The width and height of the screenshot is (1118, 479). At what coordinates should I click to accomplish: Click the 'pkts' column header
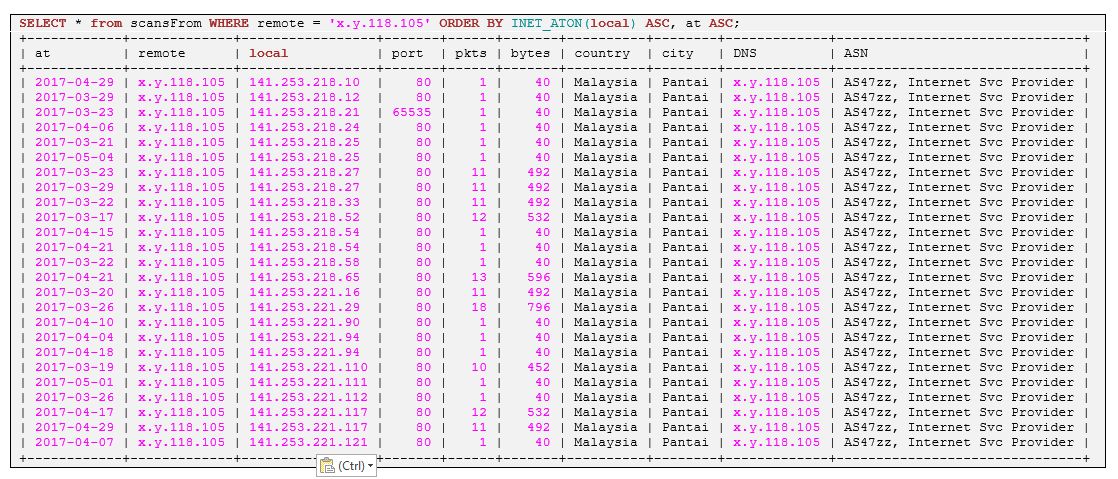click(471, 53)
